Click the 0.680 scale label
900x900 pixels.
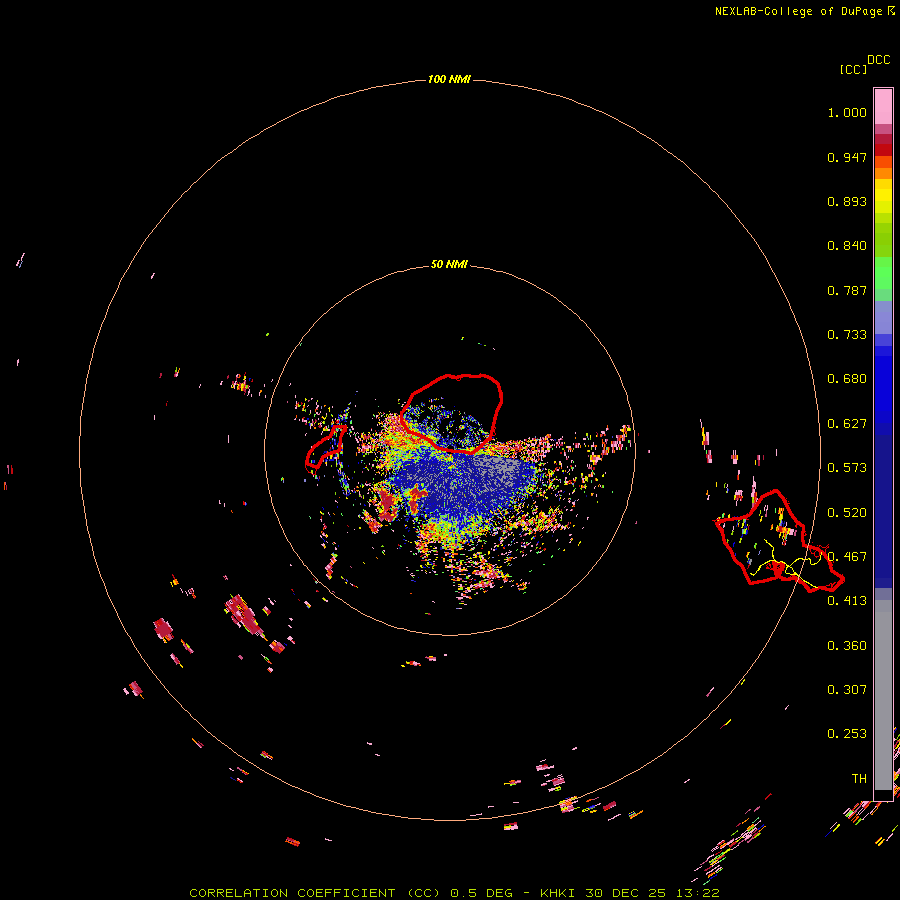coord(847,379)
